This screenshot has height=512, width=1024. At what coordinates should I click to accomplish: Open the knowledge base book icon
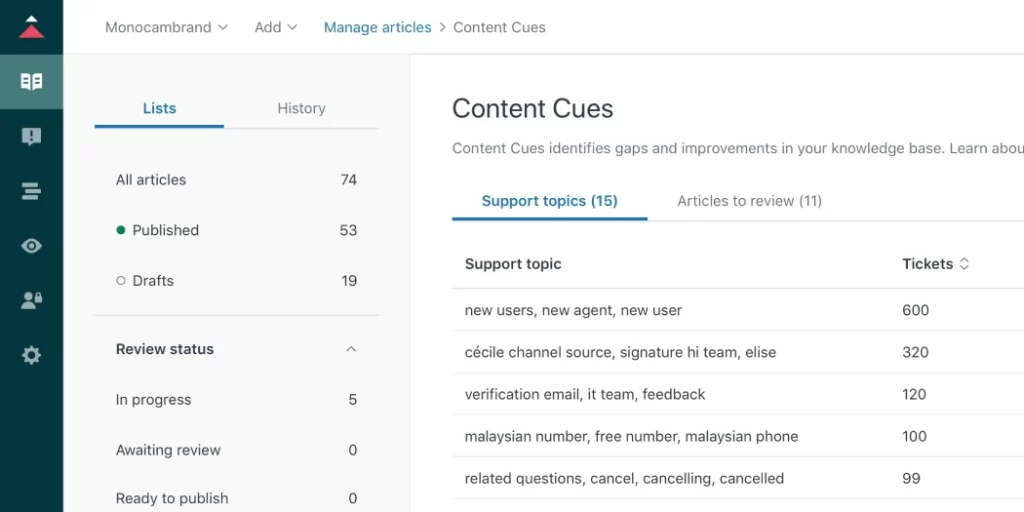(x=31, y=82)
